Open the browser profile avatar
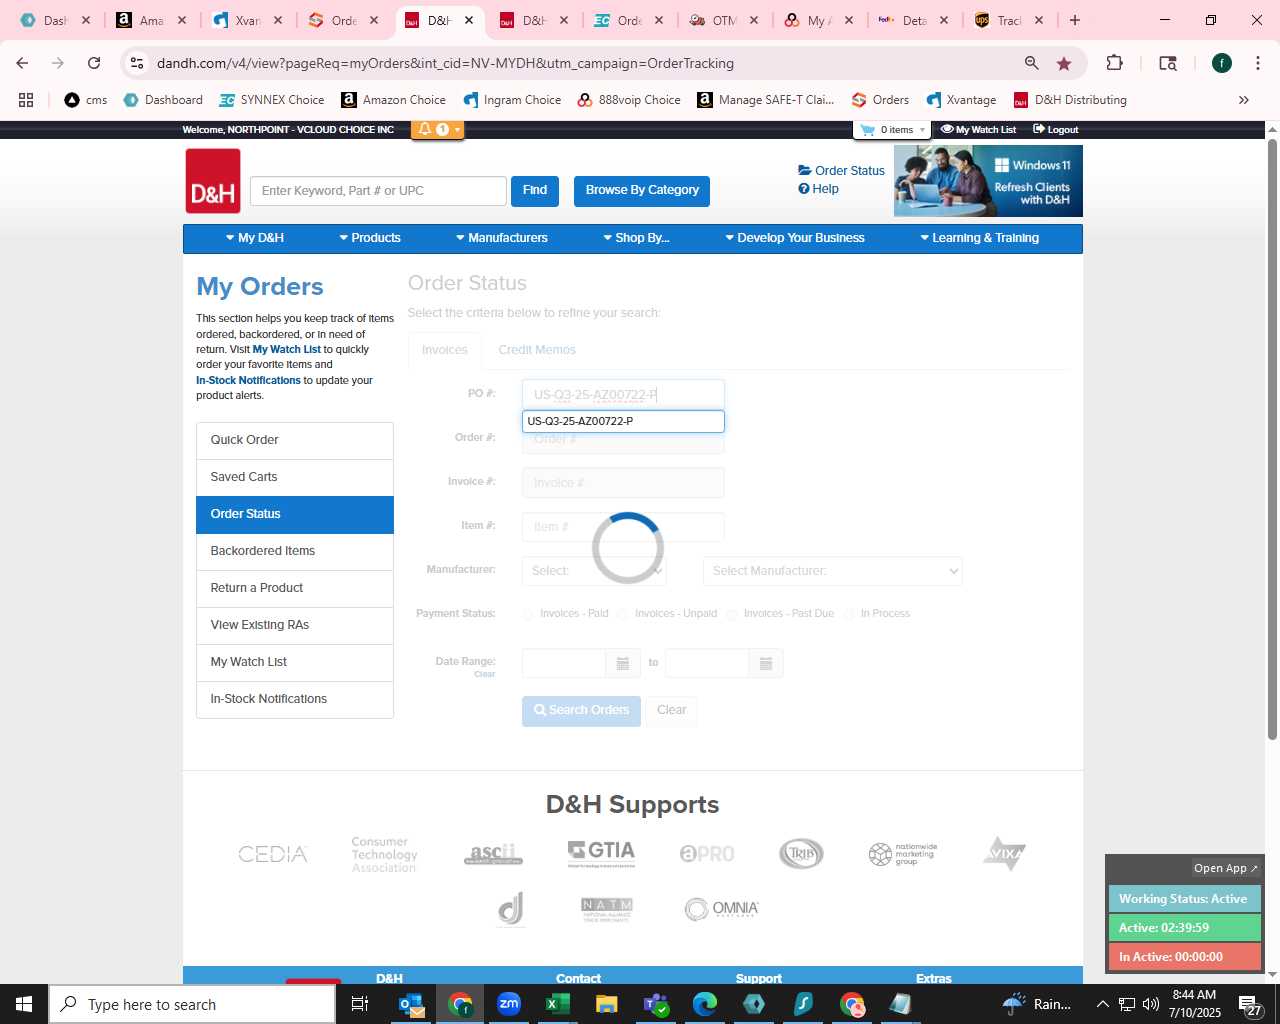The height and width of the screenshot is (1024, 1280). coord(1221,63)
